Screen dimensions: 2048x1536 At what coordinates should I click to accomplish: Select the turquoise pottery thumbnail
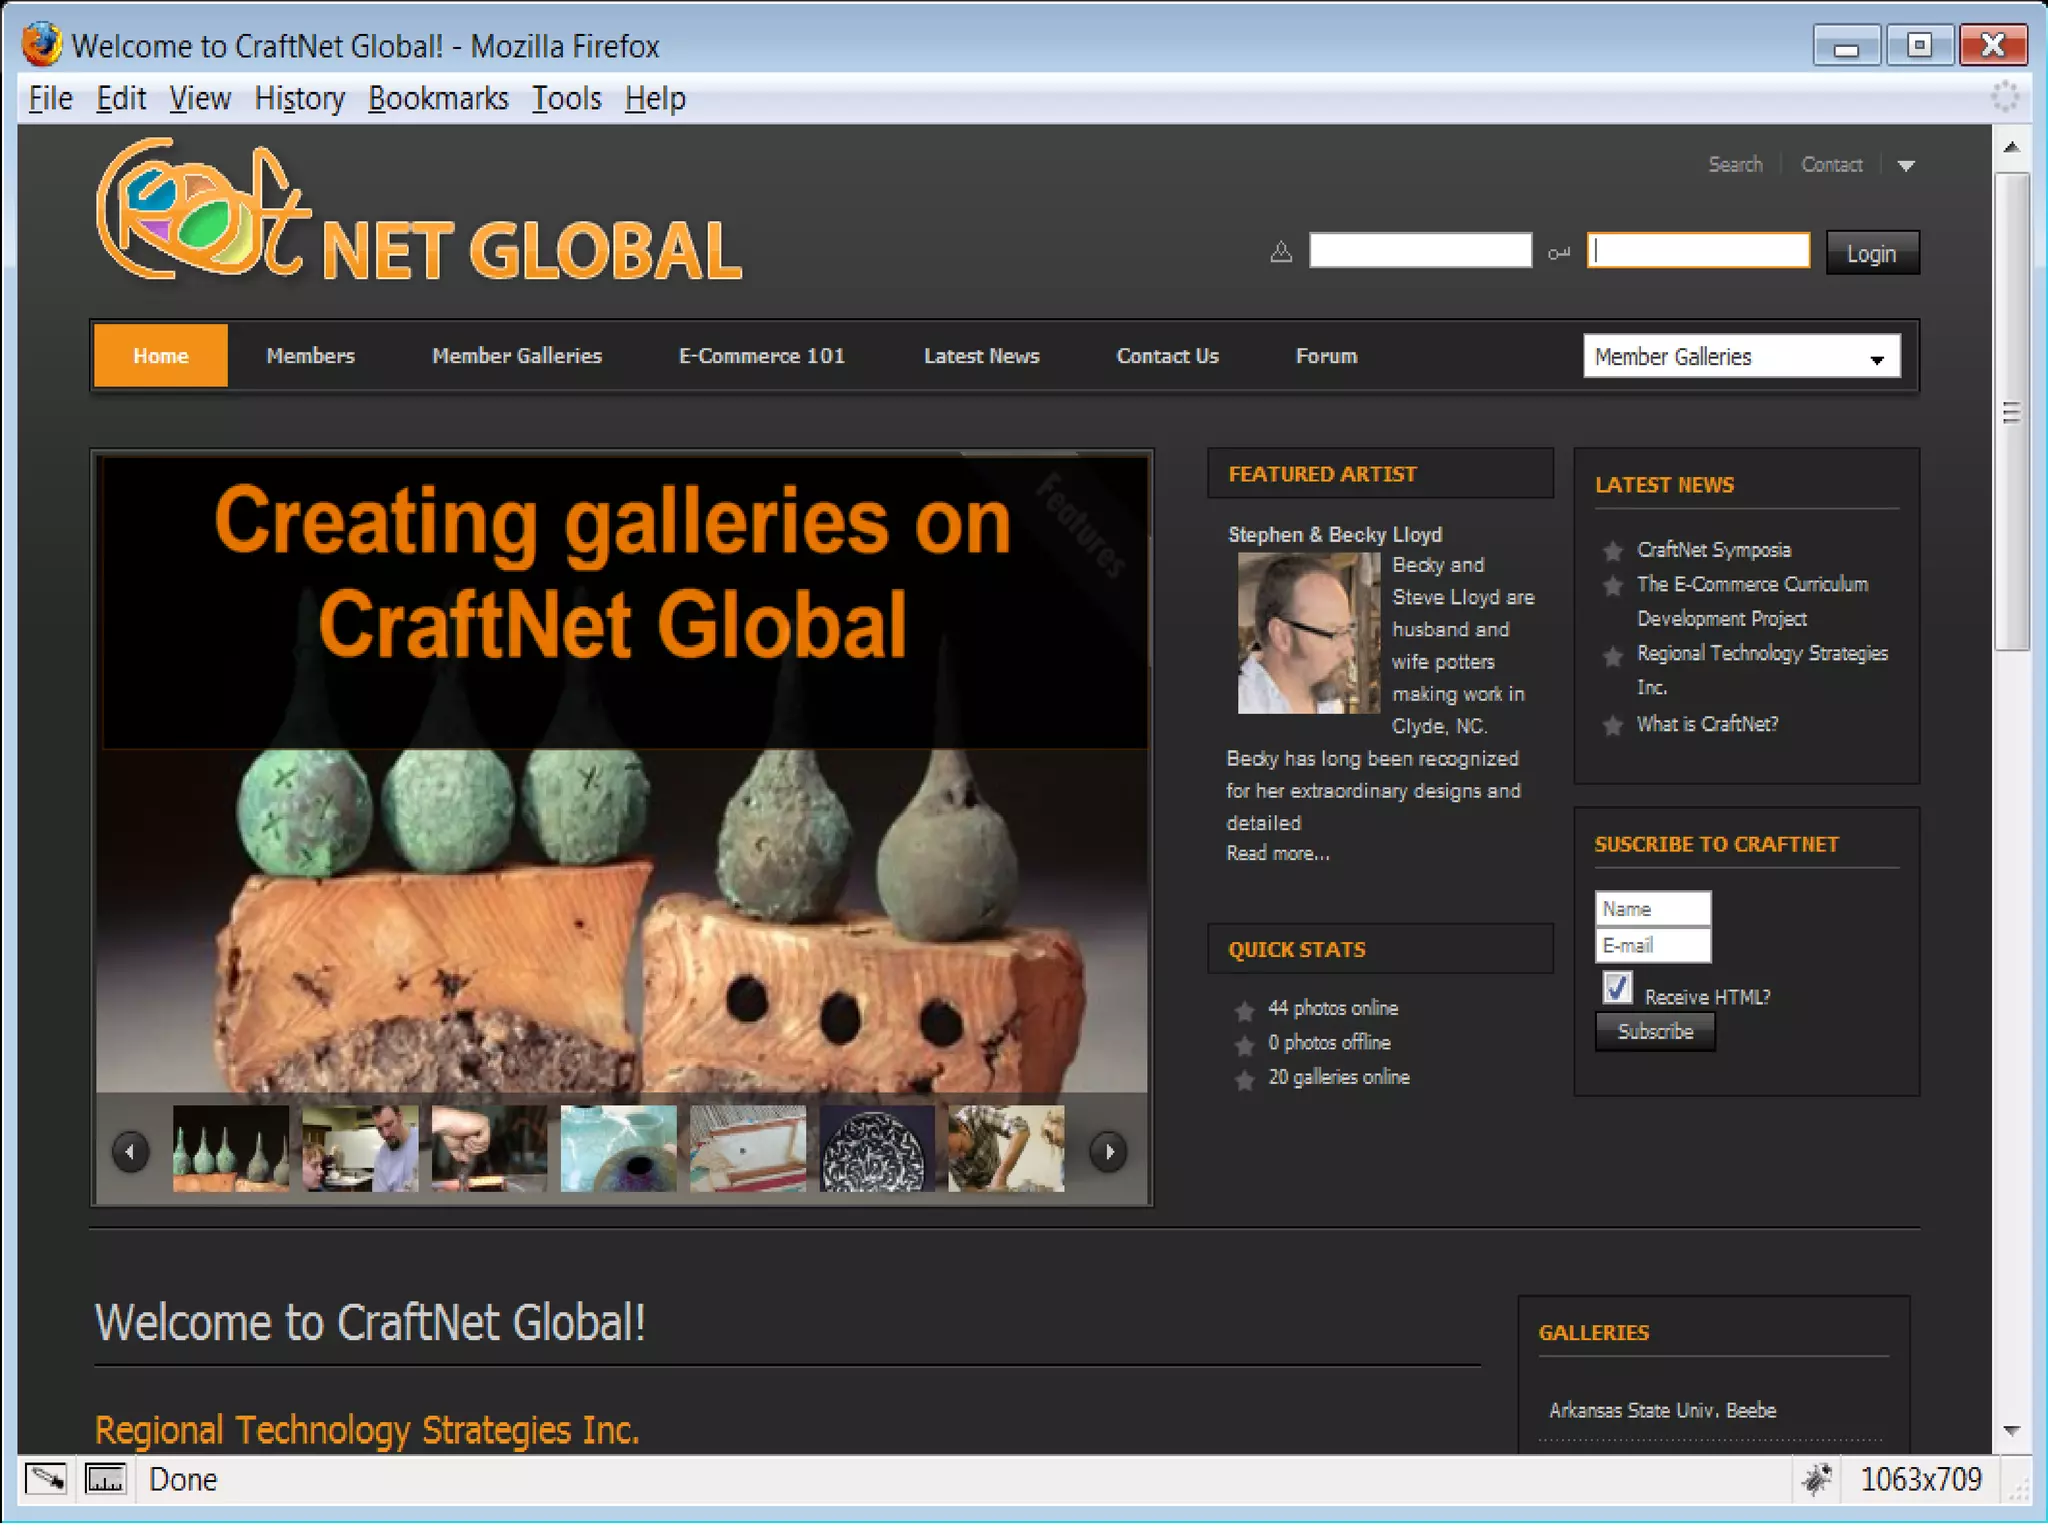coord(618,1148)
